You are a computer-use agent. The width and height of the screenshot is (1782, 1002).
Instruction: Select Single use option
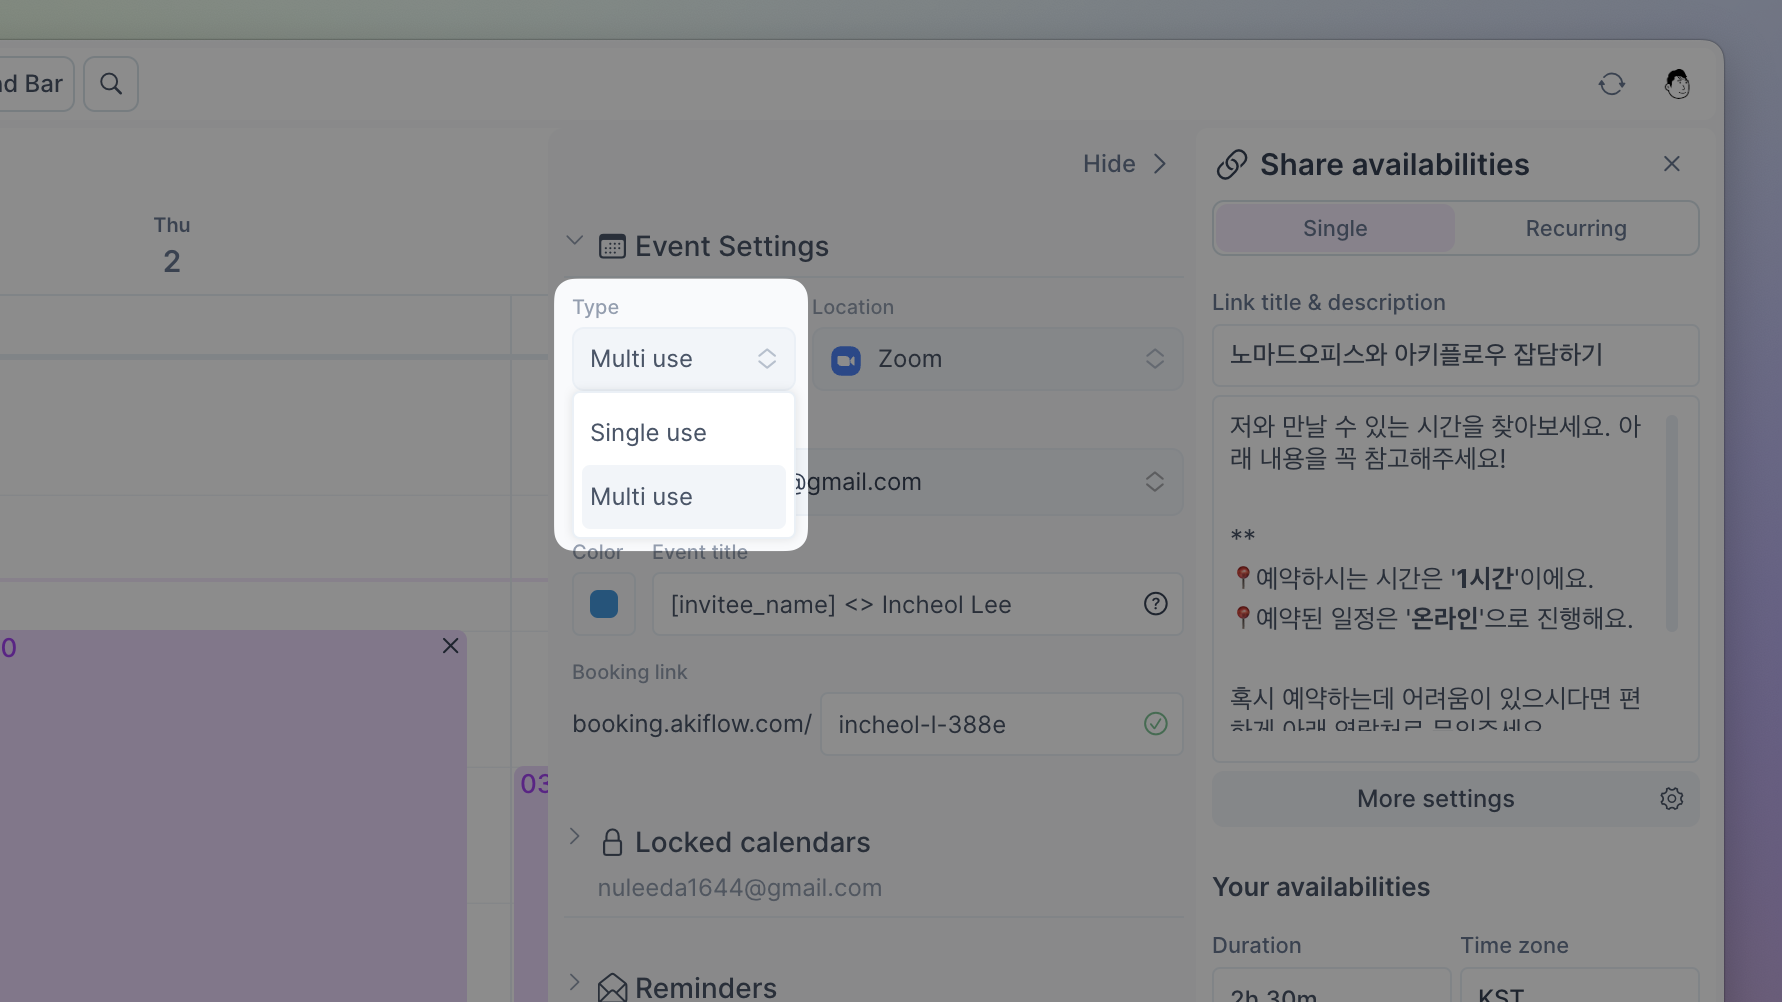coord(684,433)
